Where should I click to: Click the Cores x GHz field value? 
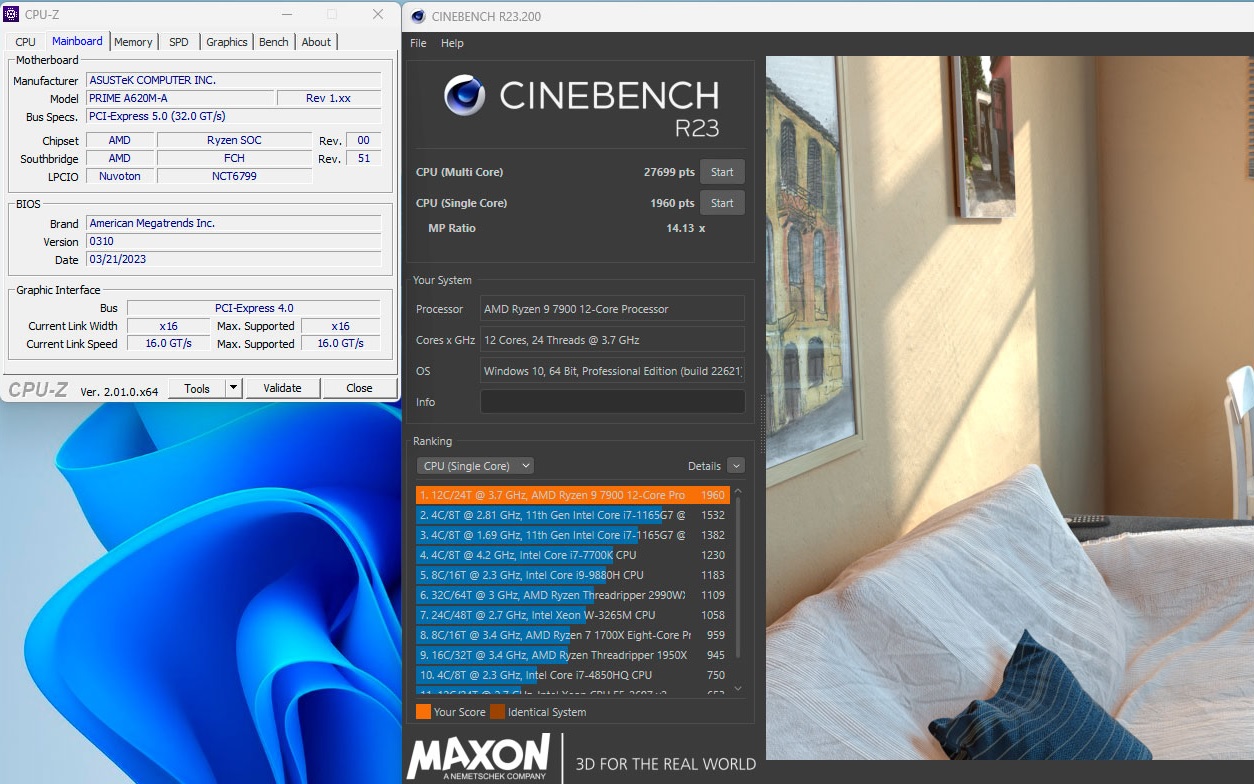612,340
